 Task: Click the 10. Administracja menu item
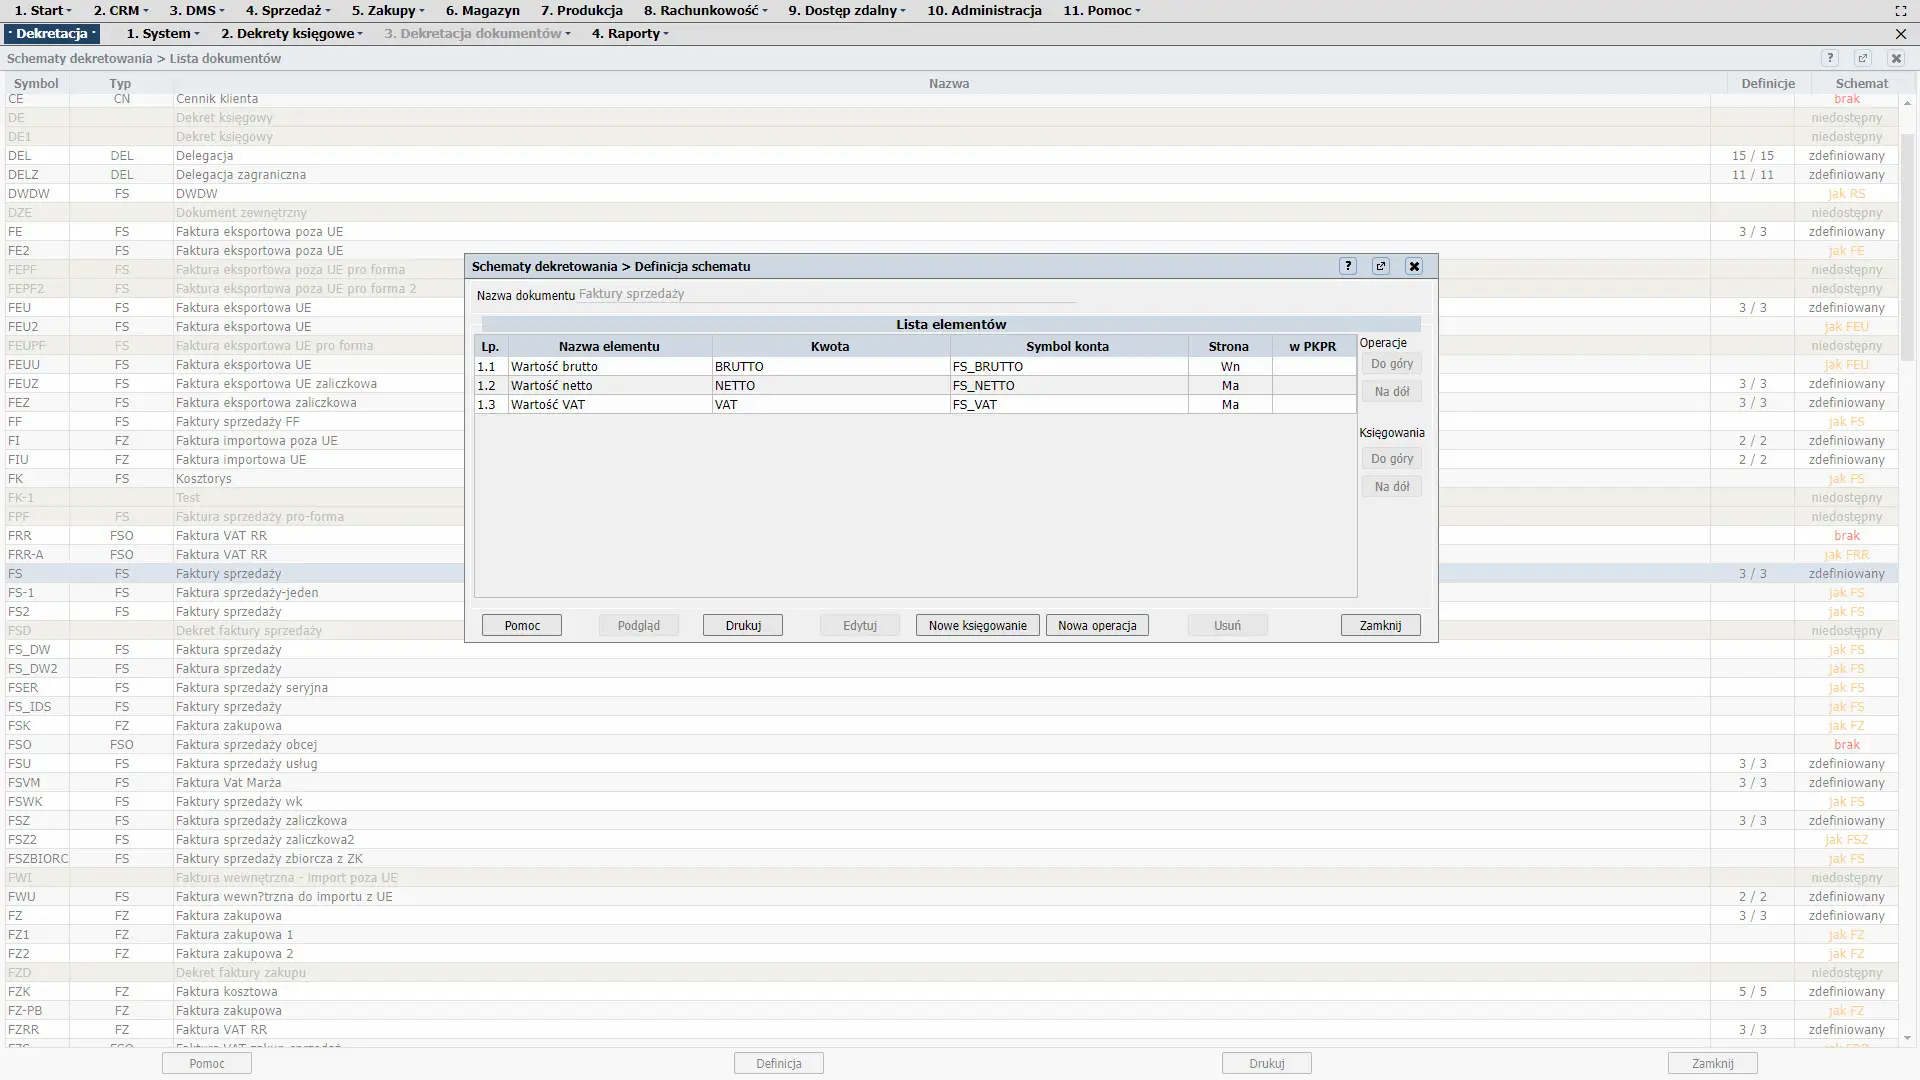984,11
